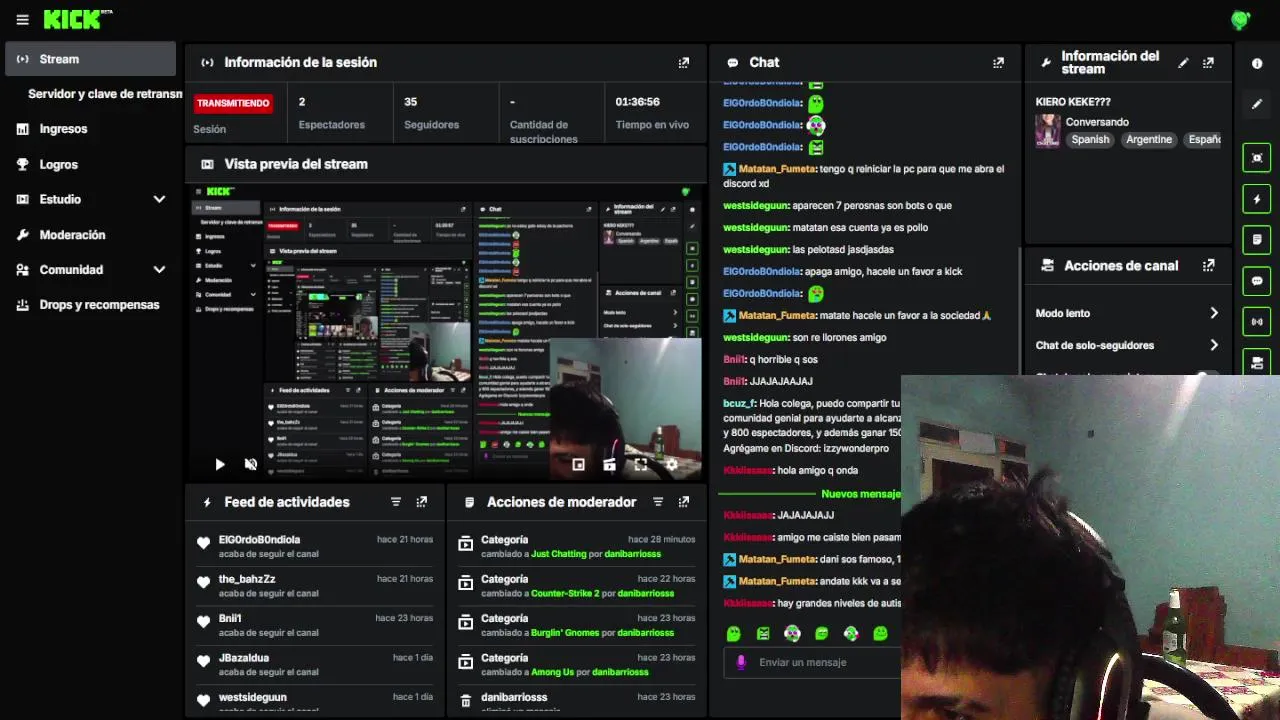Insert the fourth green emote in quick emote row
Screen dimensions: 1280x720
tap(821, 633)
